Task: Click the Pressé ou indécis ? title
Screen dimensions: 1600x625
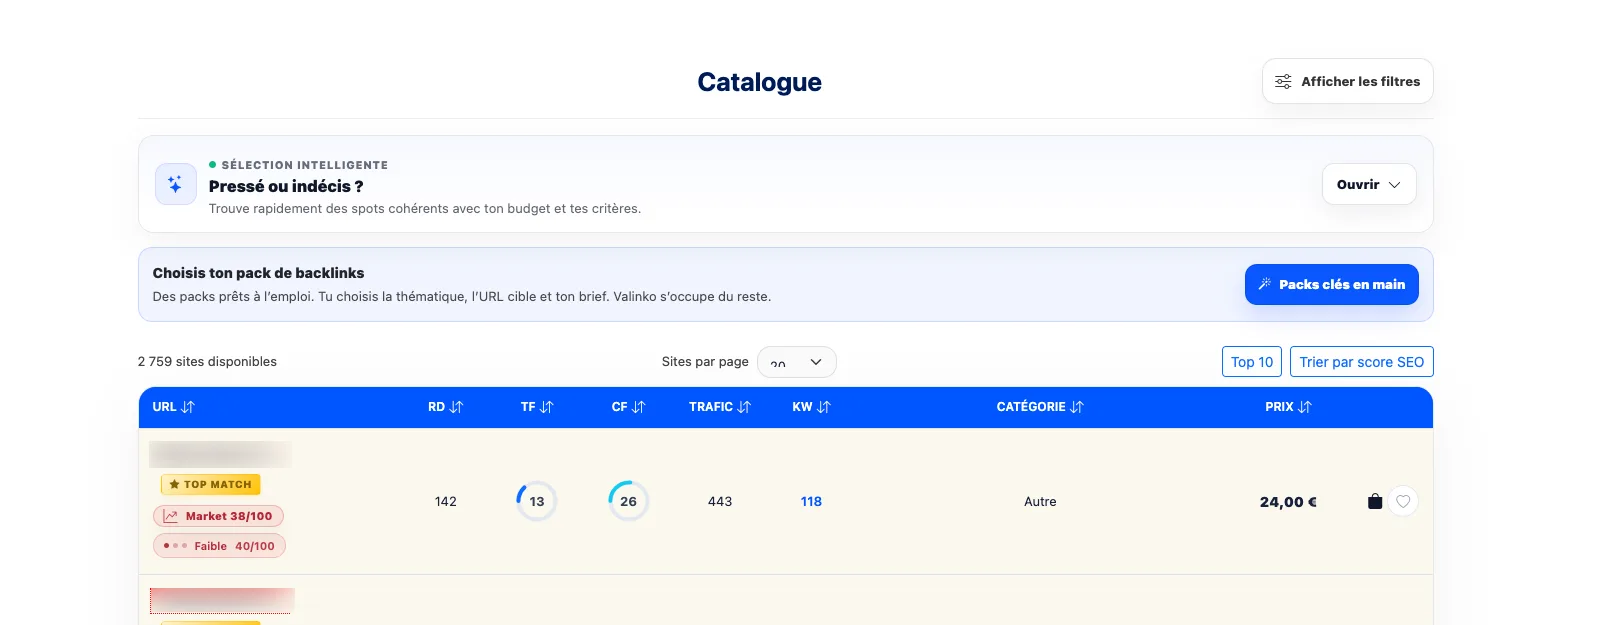Action: point(286,186)
